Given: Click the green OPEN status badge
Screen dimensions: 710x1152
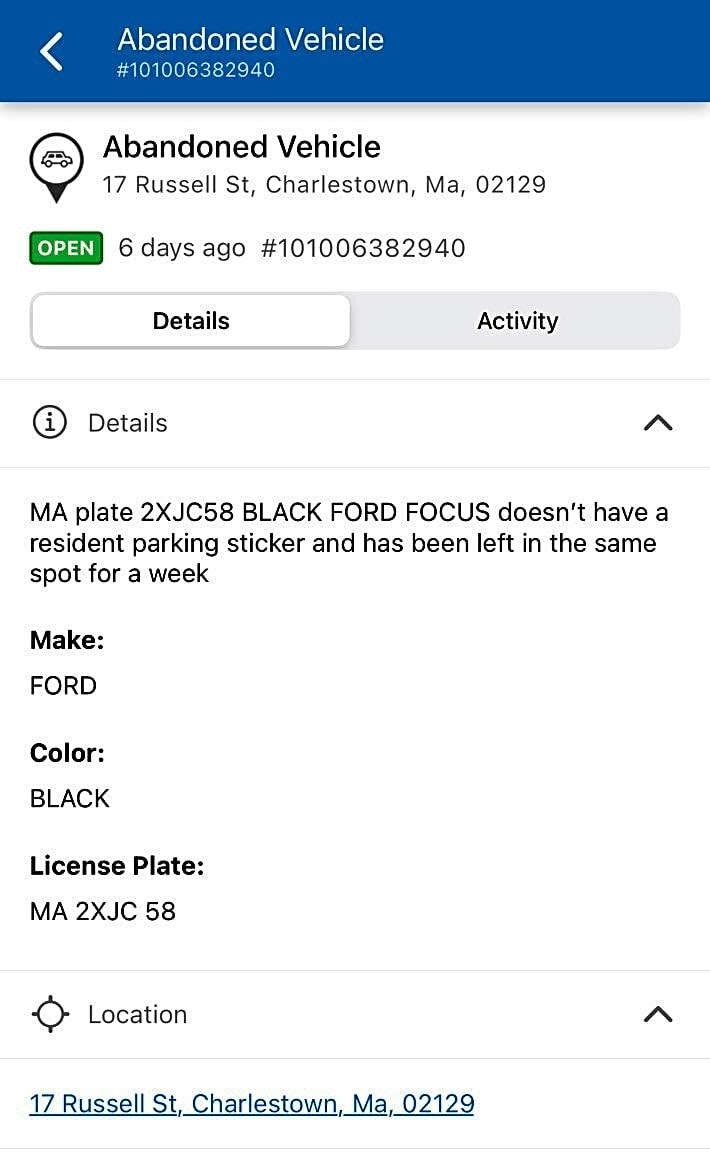Looking at the screenshot, I should pyautogui.click(x=65, y=248).
